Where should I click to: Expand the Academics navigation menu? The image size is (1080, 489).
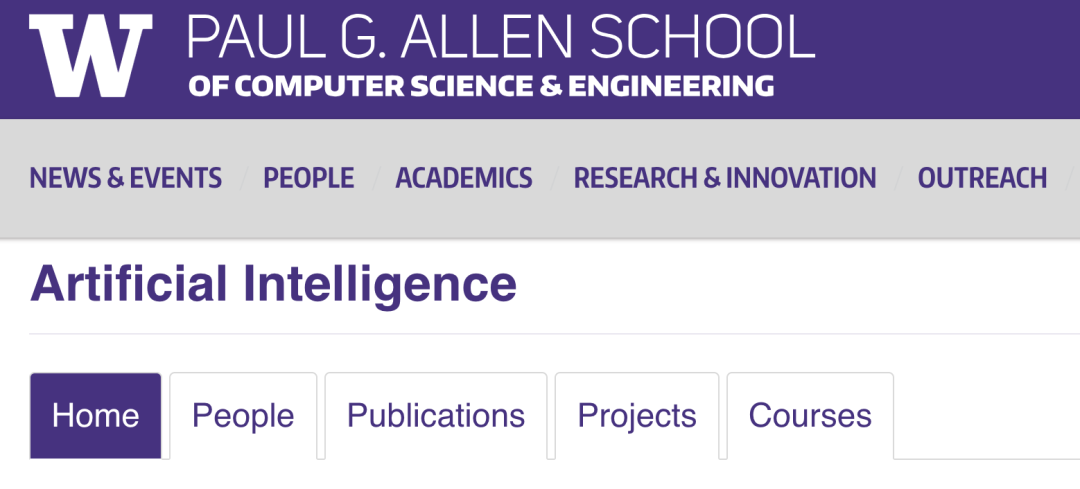(464, 178)
